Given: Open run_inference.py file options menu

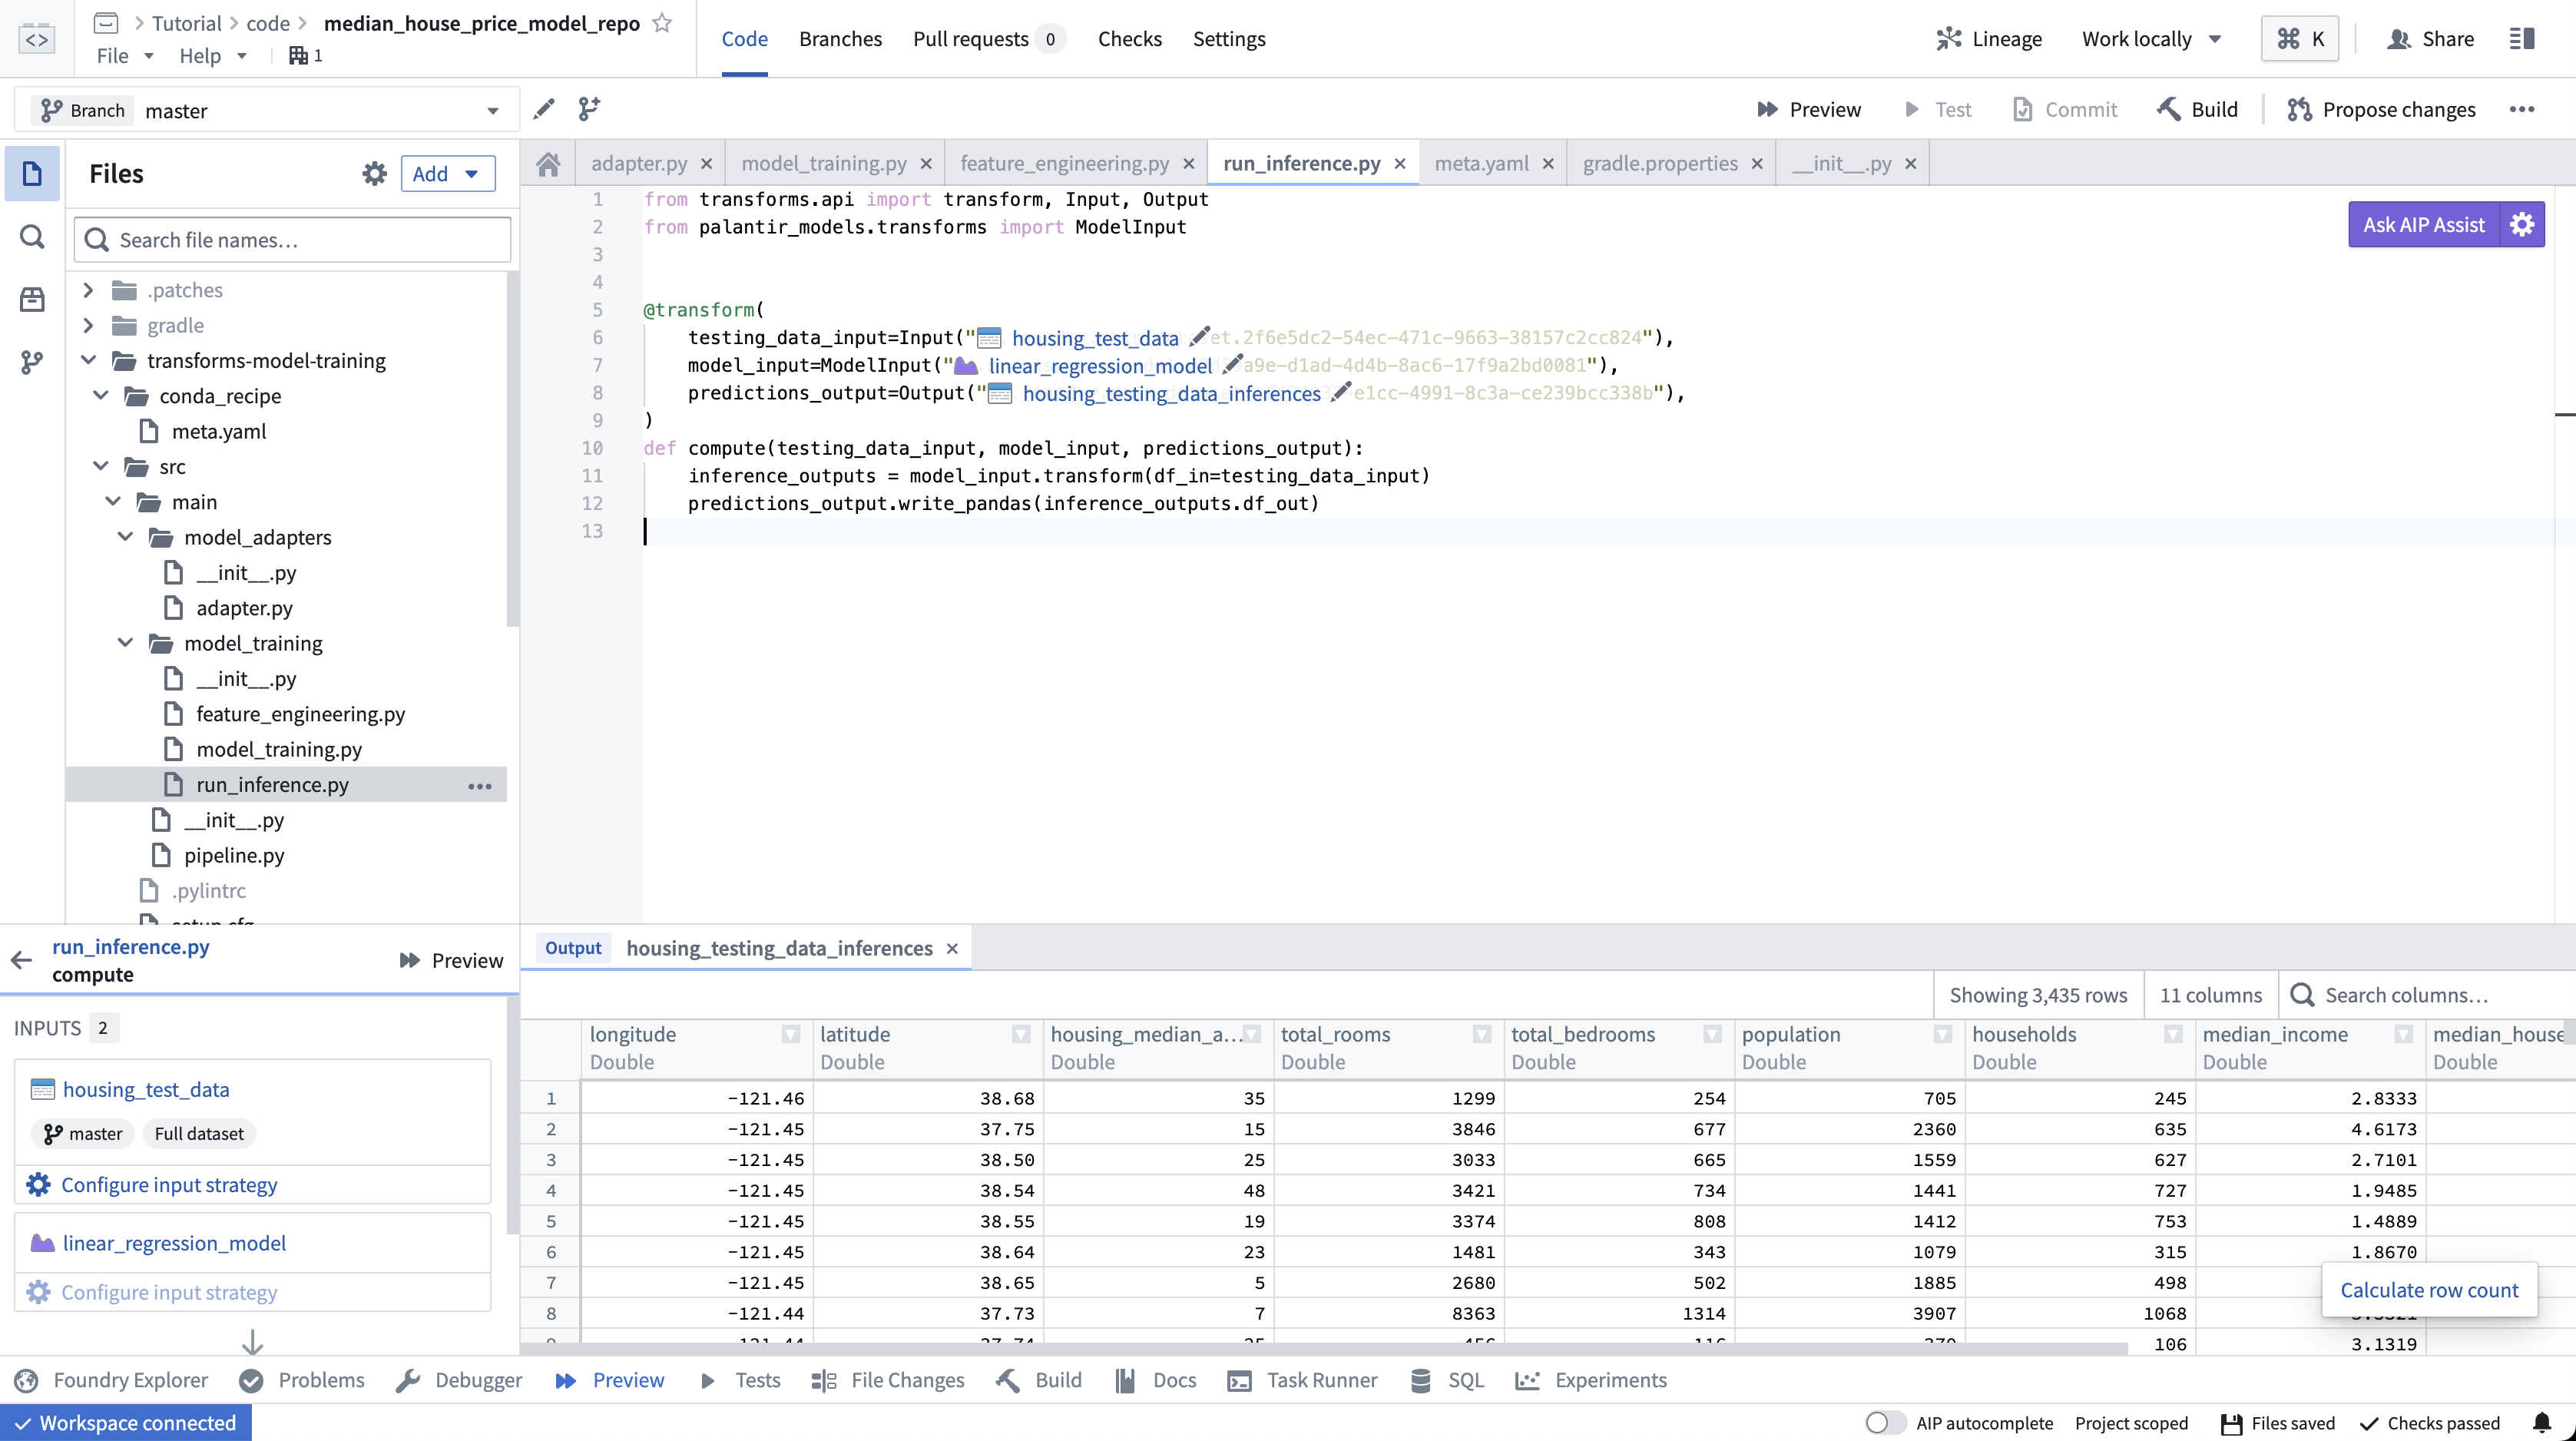Looking at the screenshot, I should (x=480, y=786).
